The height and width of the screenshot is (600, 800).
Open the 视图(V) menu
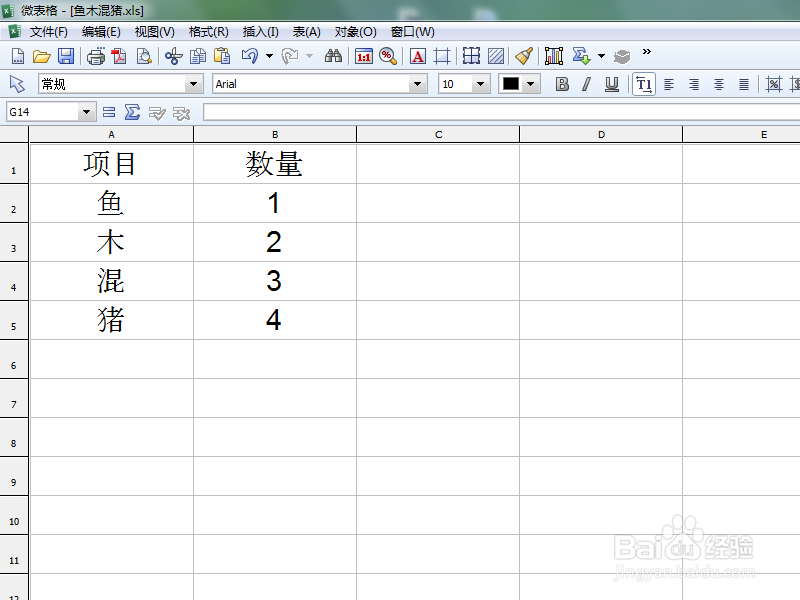(155, 32)
